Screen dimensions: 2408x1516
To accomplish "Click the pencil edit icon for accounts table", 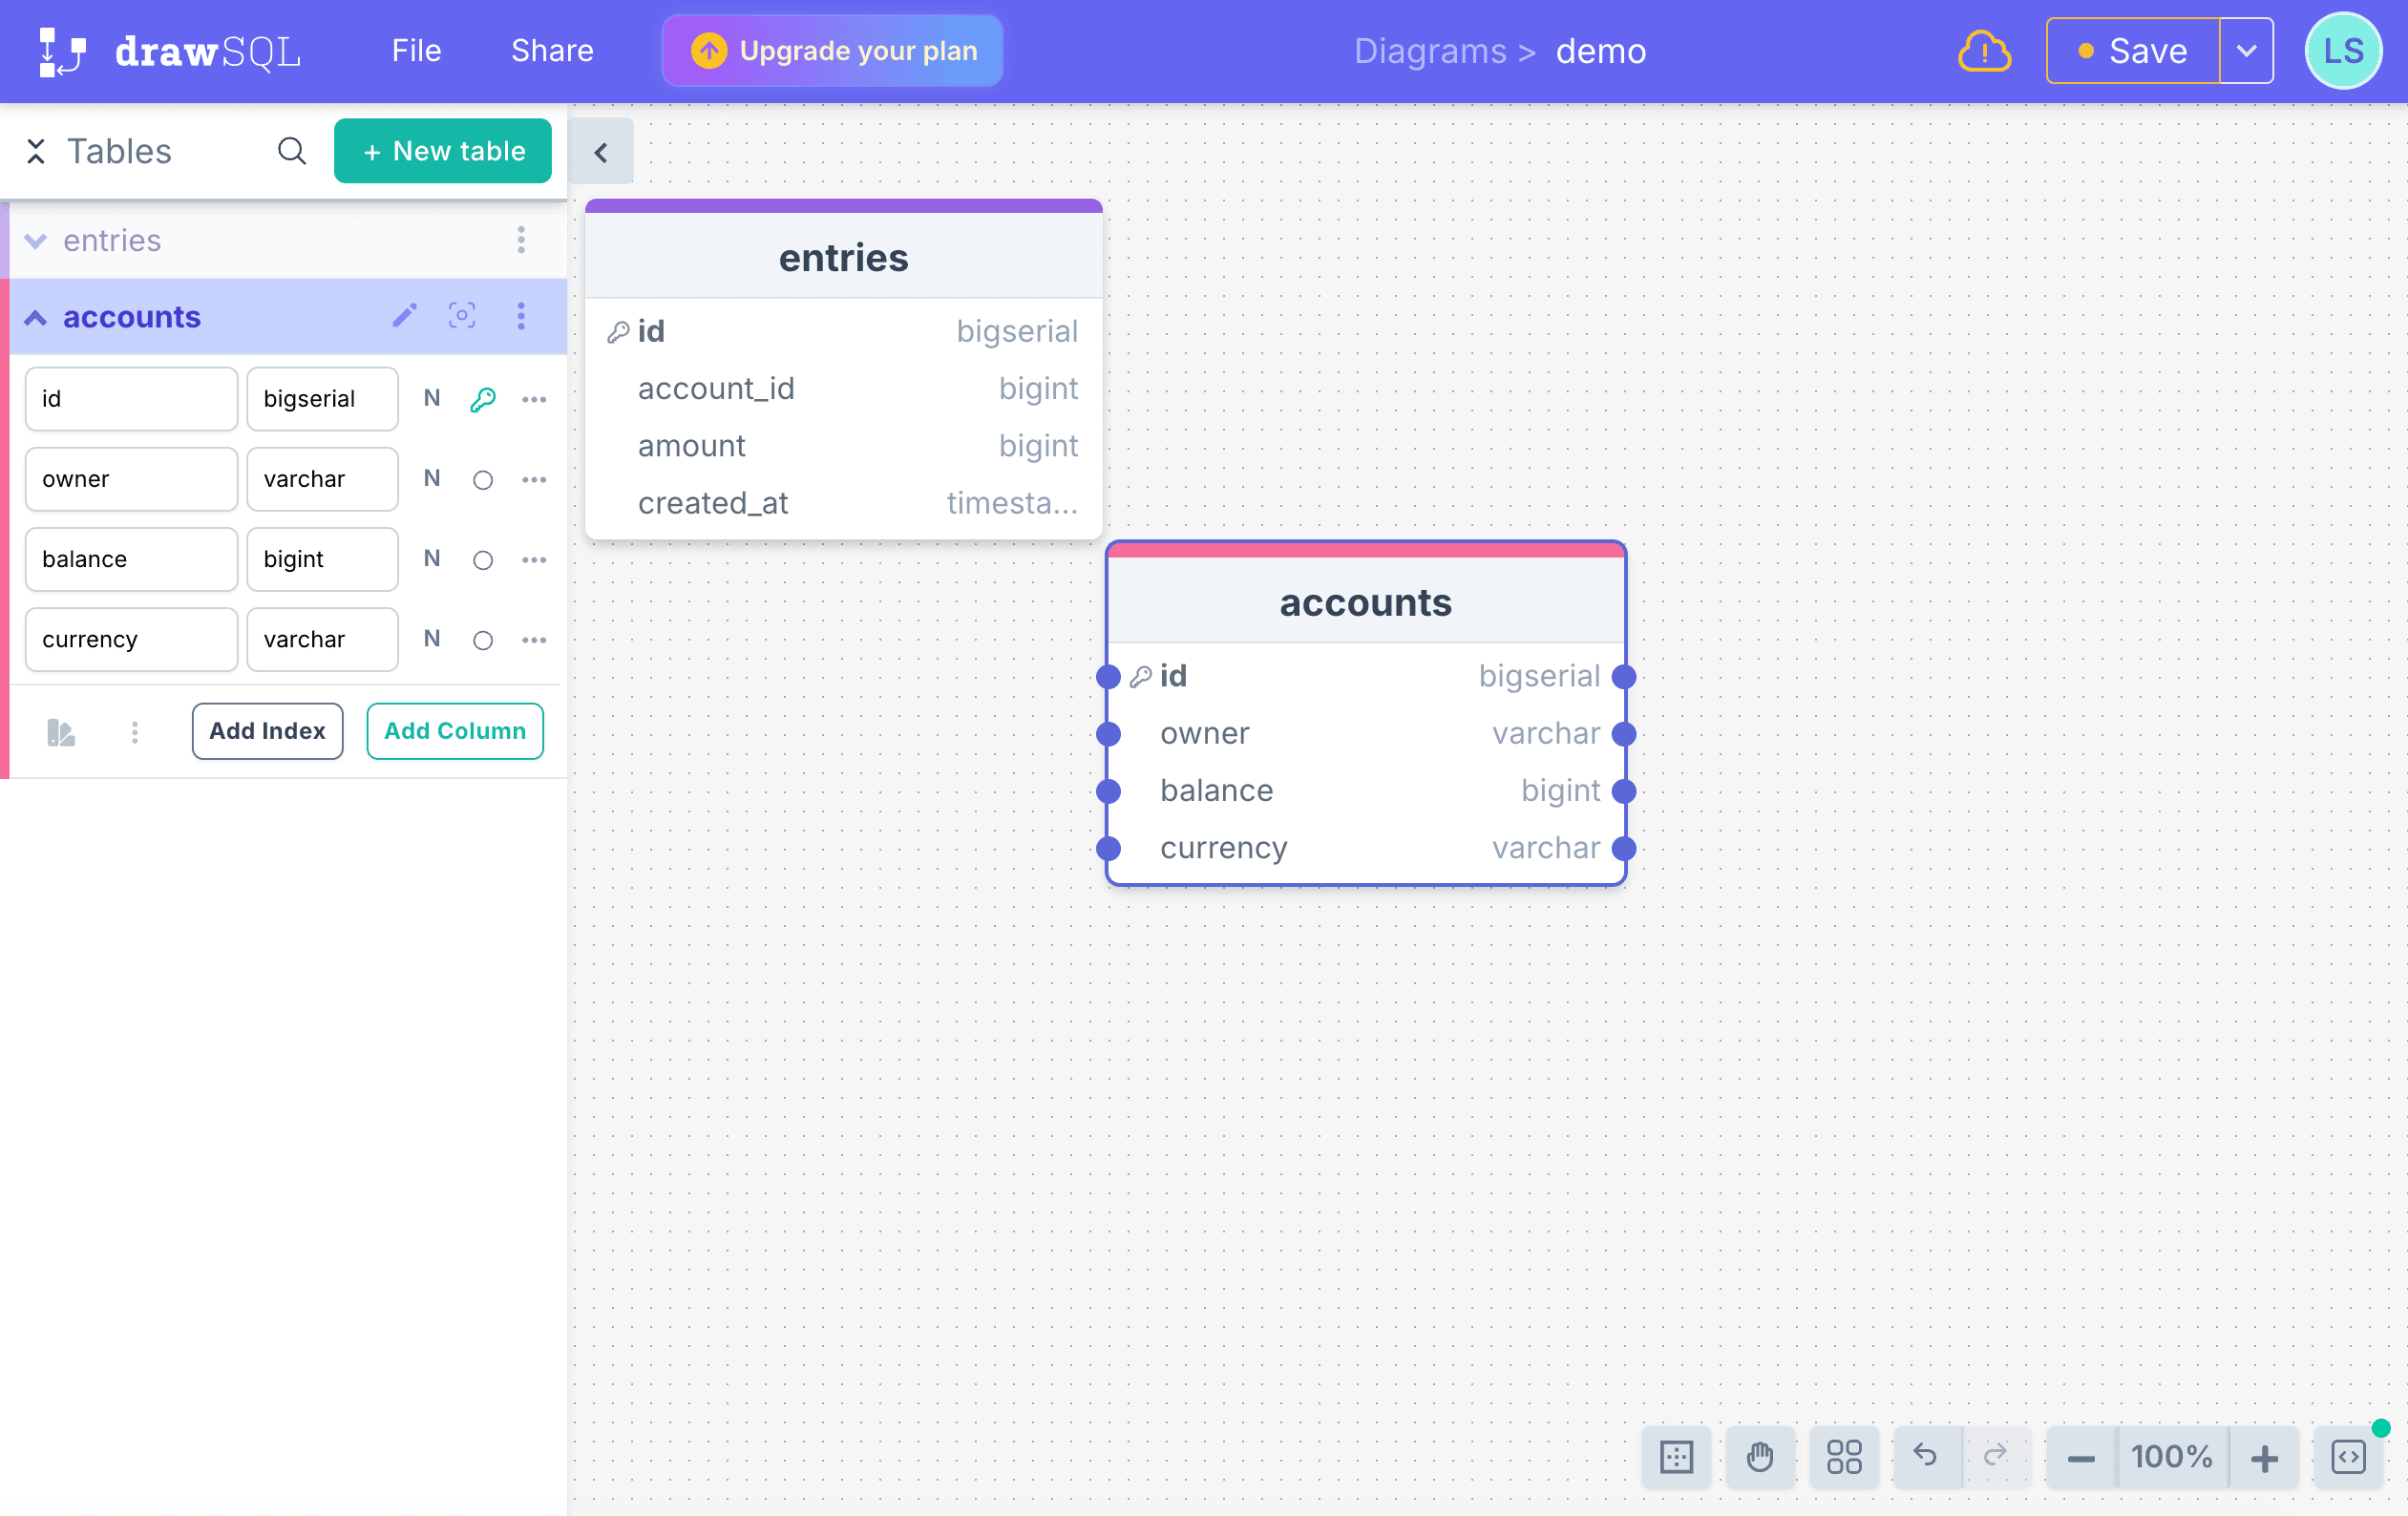I will tap(404, 317).
